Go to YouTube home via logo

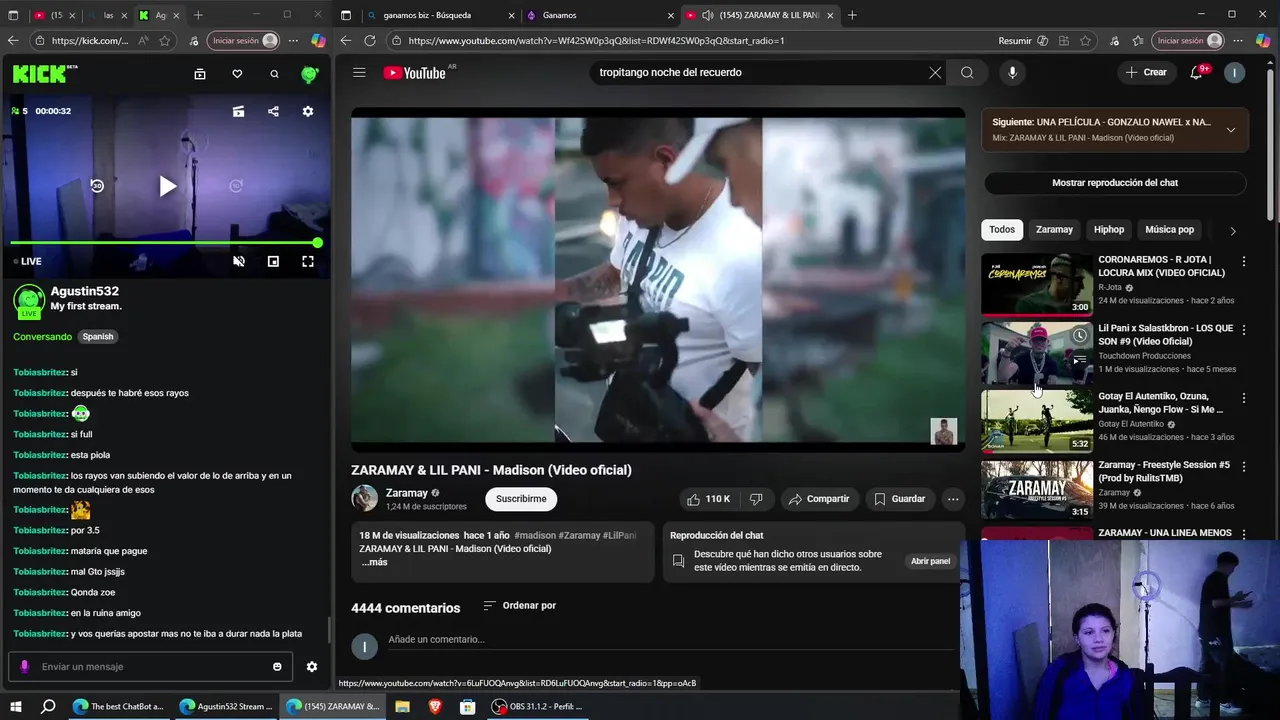pyautogui.click(x=414, y=73)
